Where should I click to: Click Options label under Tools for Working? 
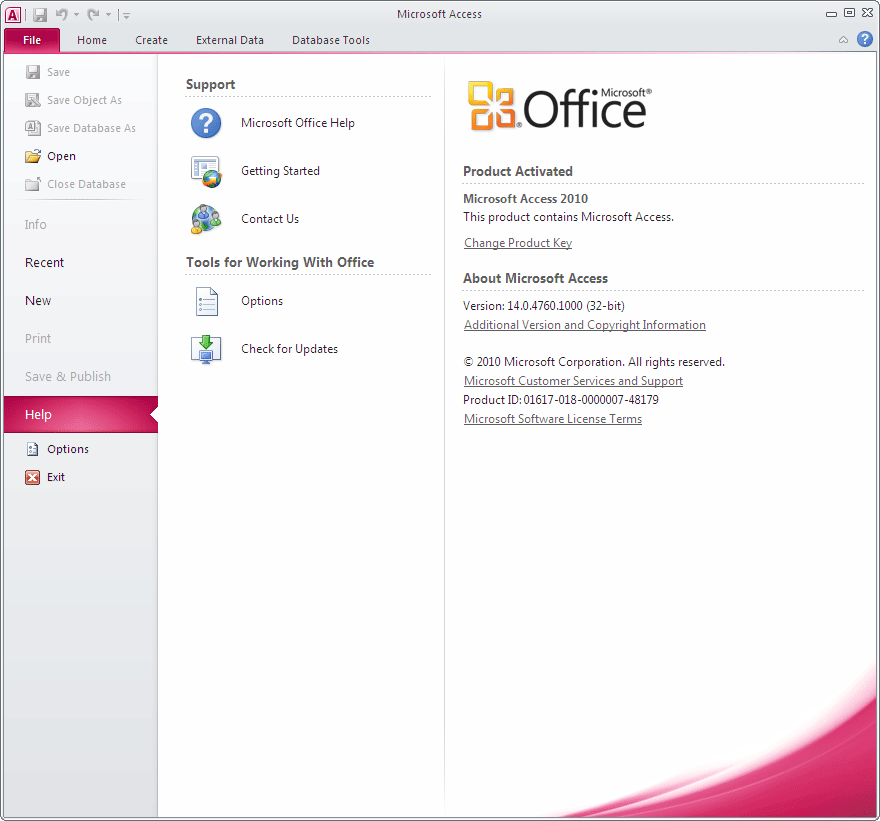262,301
